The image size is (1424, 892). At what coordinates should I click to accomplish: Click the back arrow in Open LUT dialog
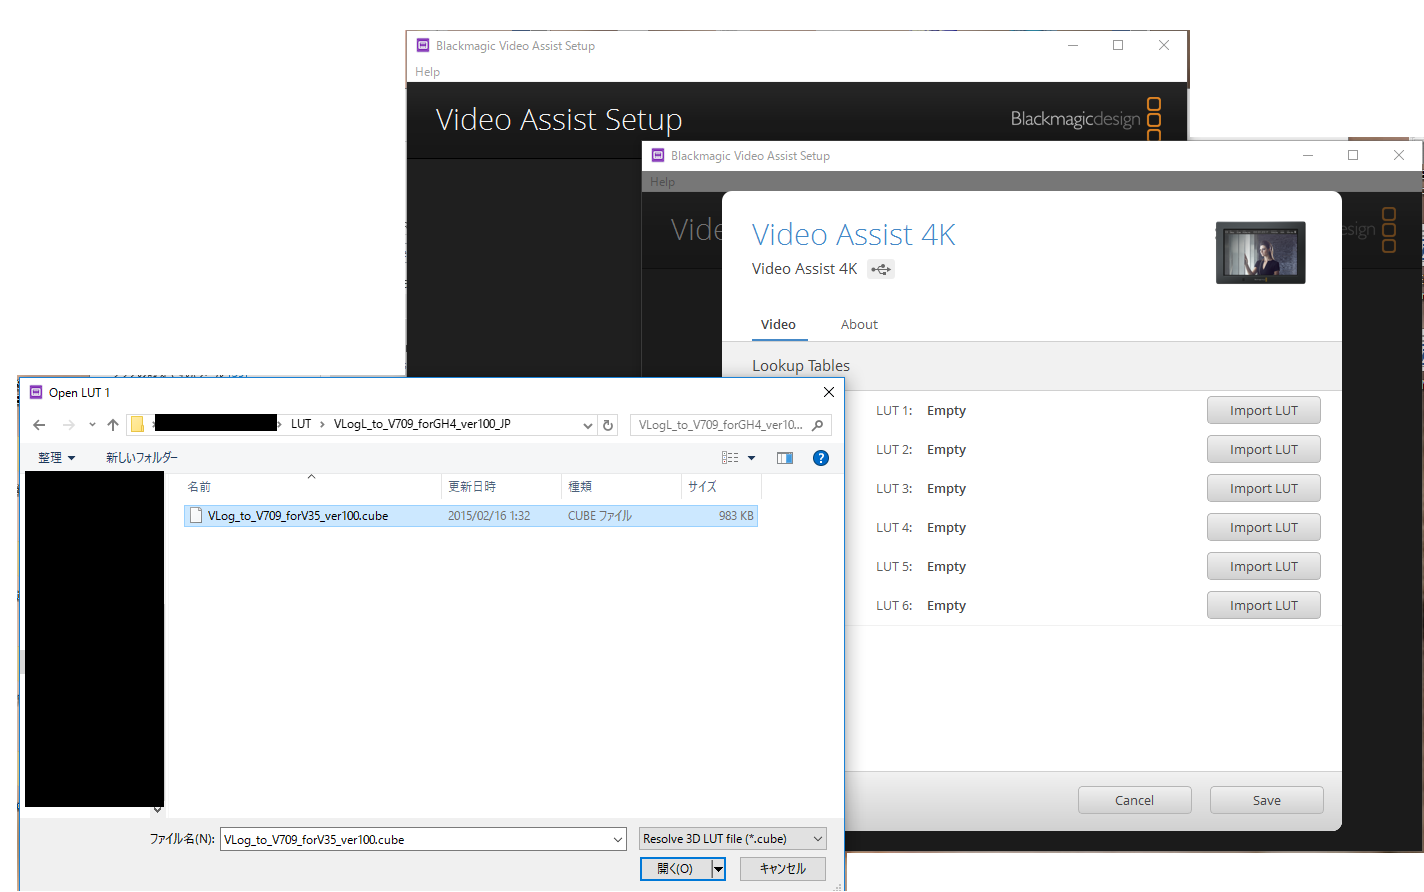point(39,425)
